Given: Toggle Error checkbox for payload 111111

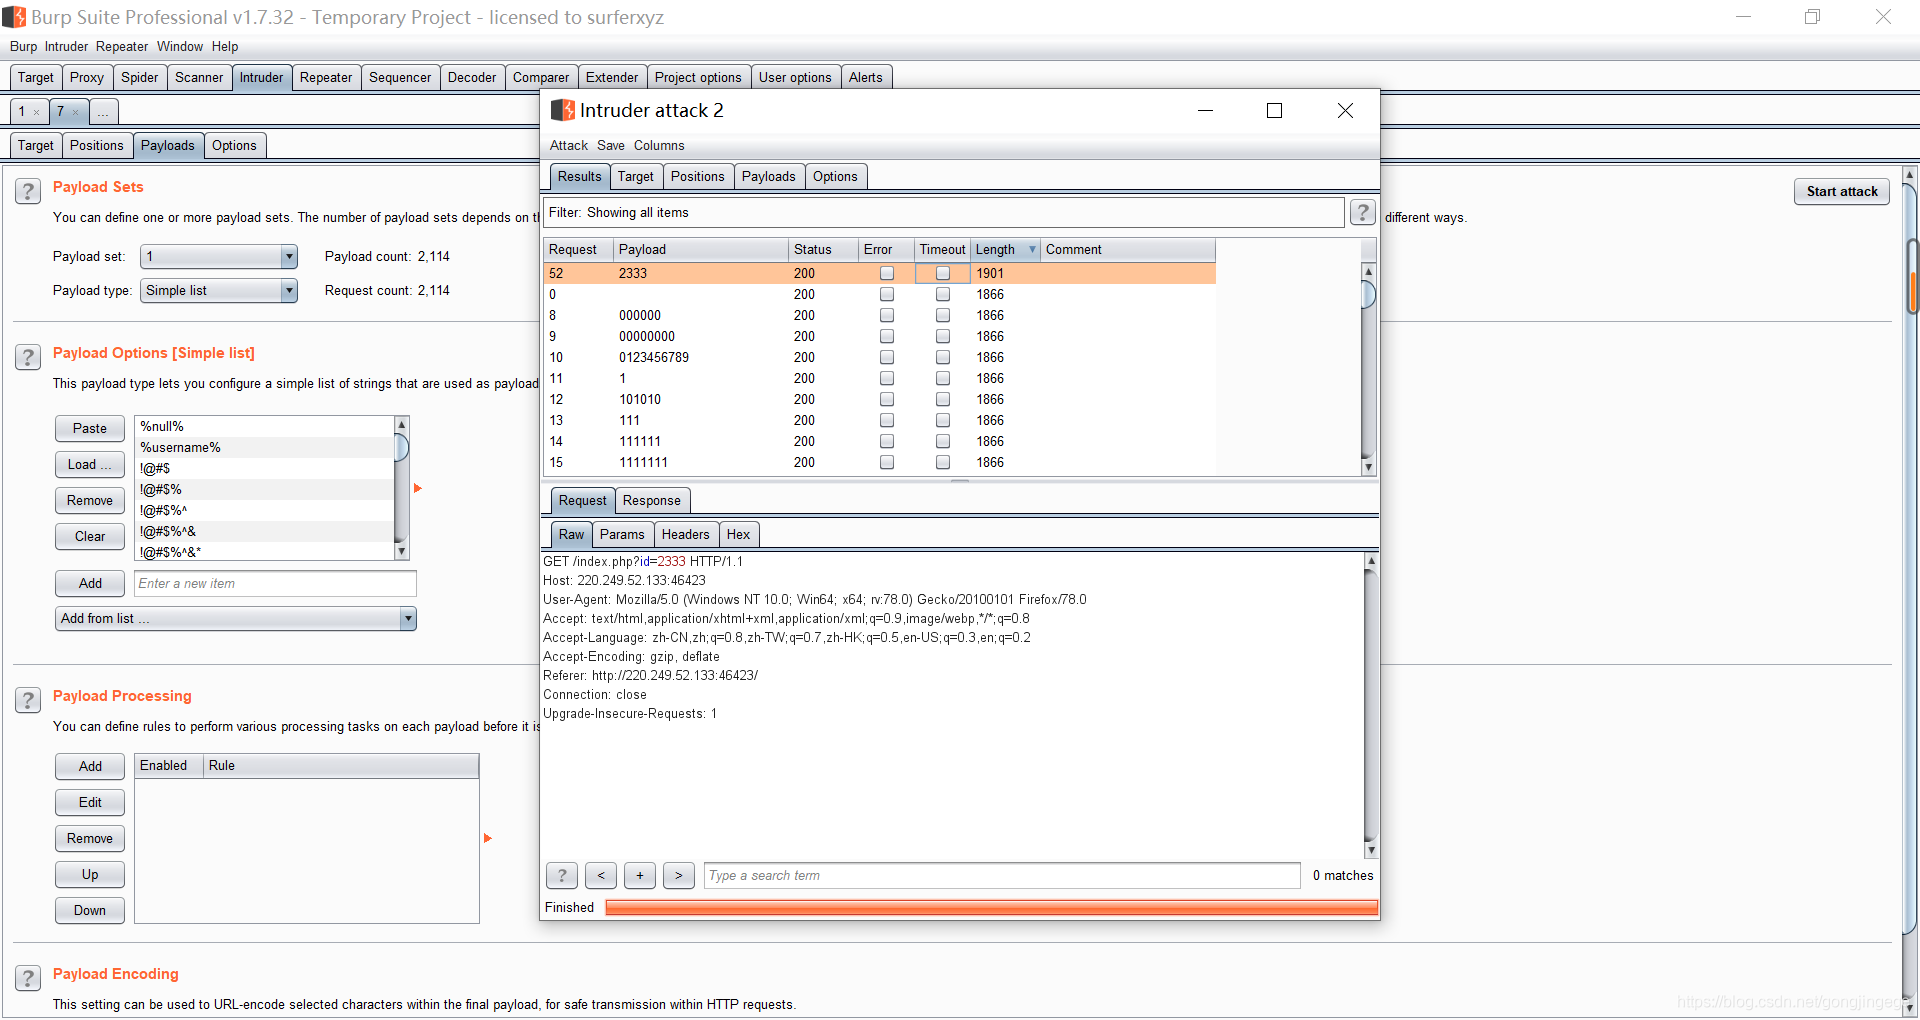Looking at the screenshot, I should (x=887, y=441).
